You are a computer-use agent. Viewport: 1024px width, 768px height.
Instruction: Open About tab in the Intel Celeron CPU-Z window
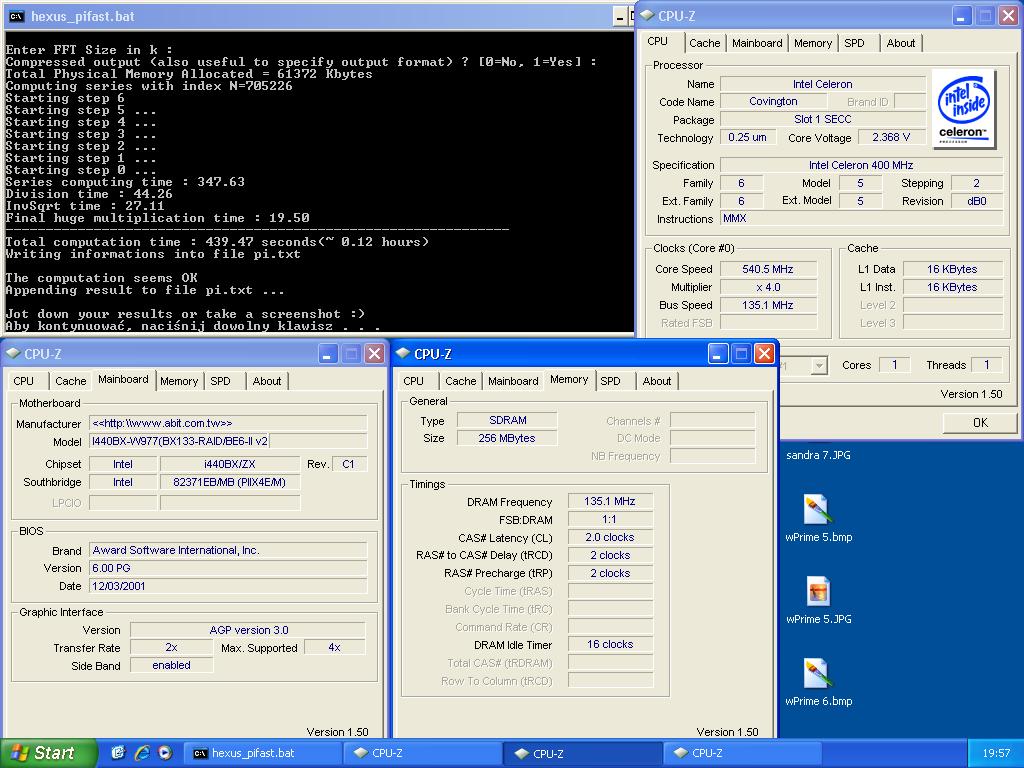[x=901, y=43]
